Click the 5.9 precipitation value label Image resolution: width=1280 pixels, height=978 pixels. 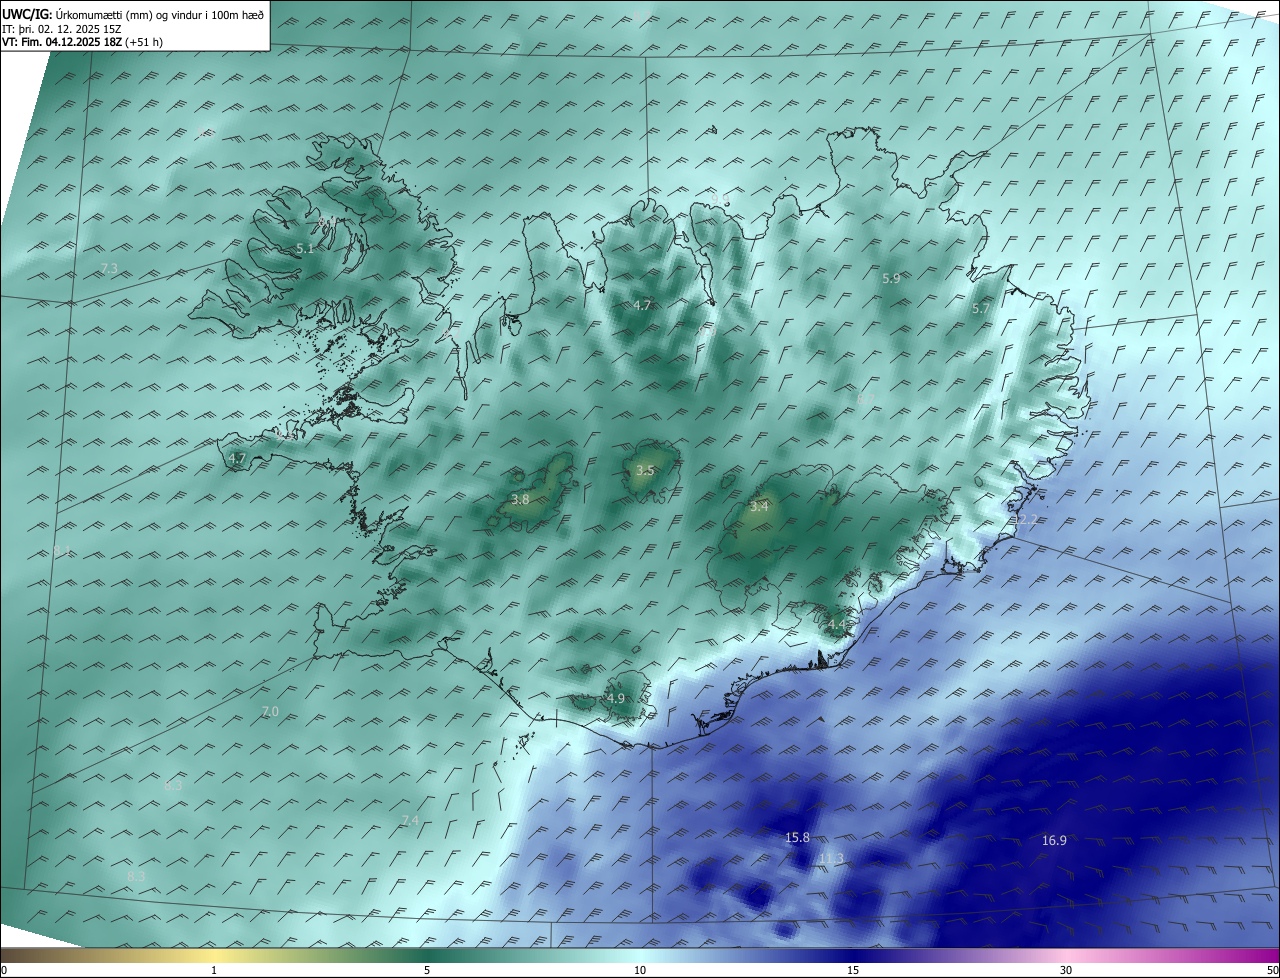click(x=891, y=278)
